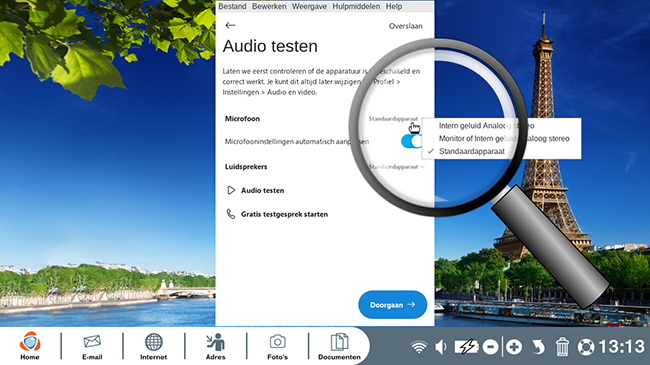
Task: Click the blue Doorgaan button
Action: pyautogui.click(x=392, y=304)
